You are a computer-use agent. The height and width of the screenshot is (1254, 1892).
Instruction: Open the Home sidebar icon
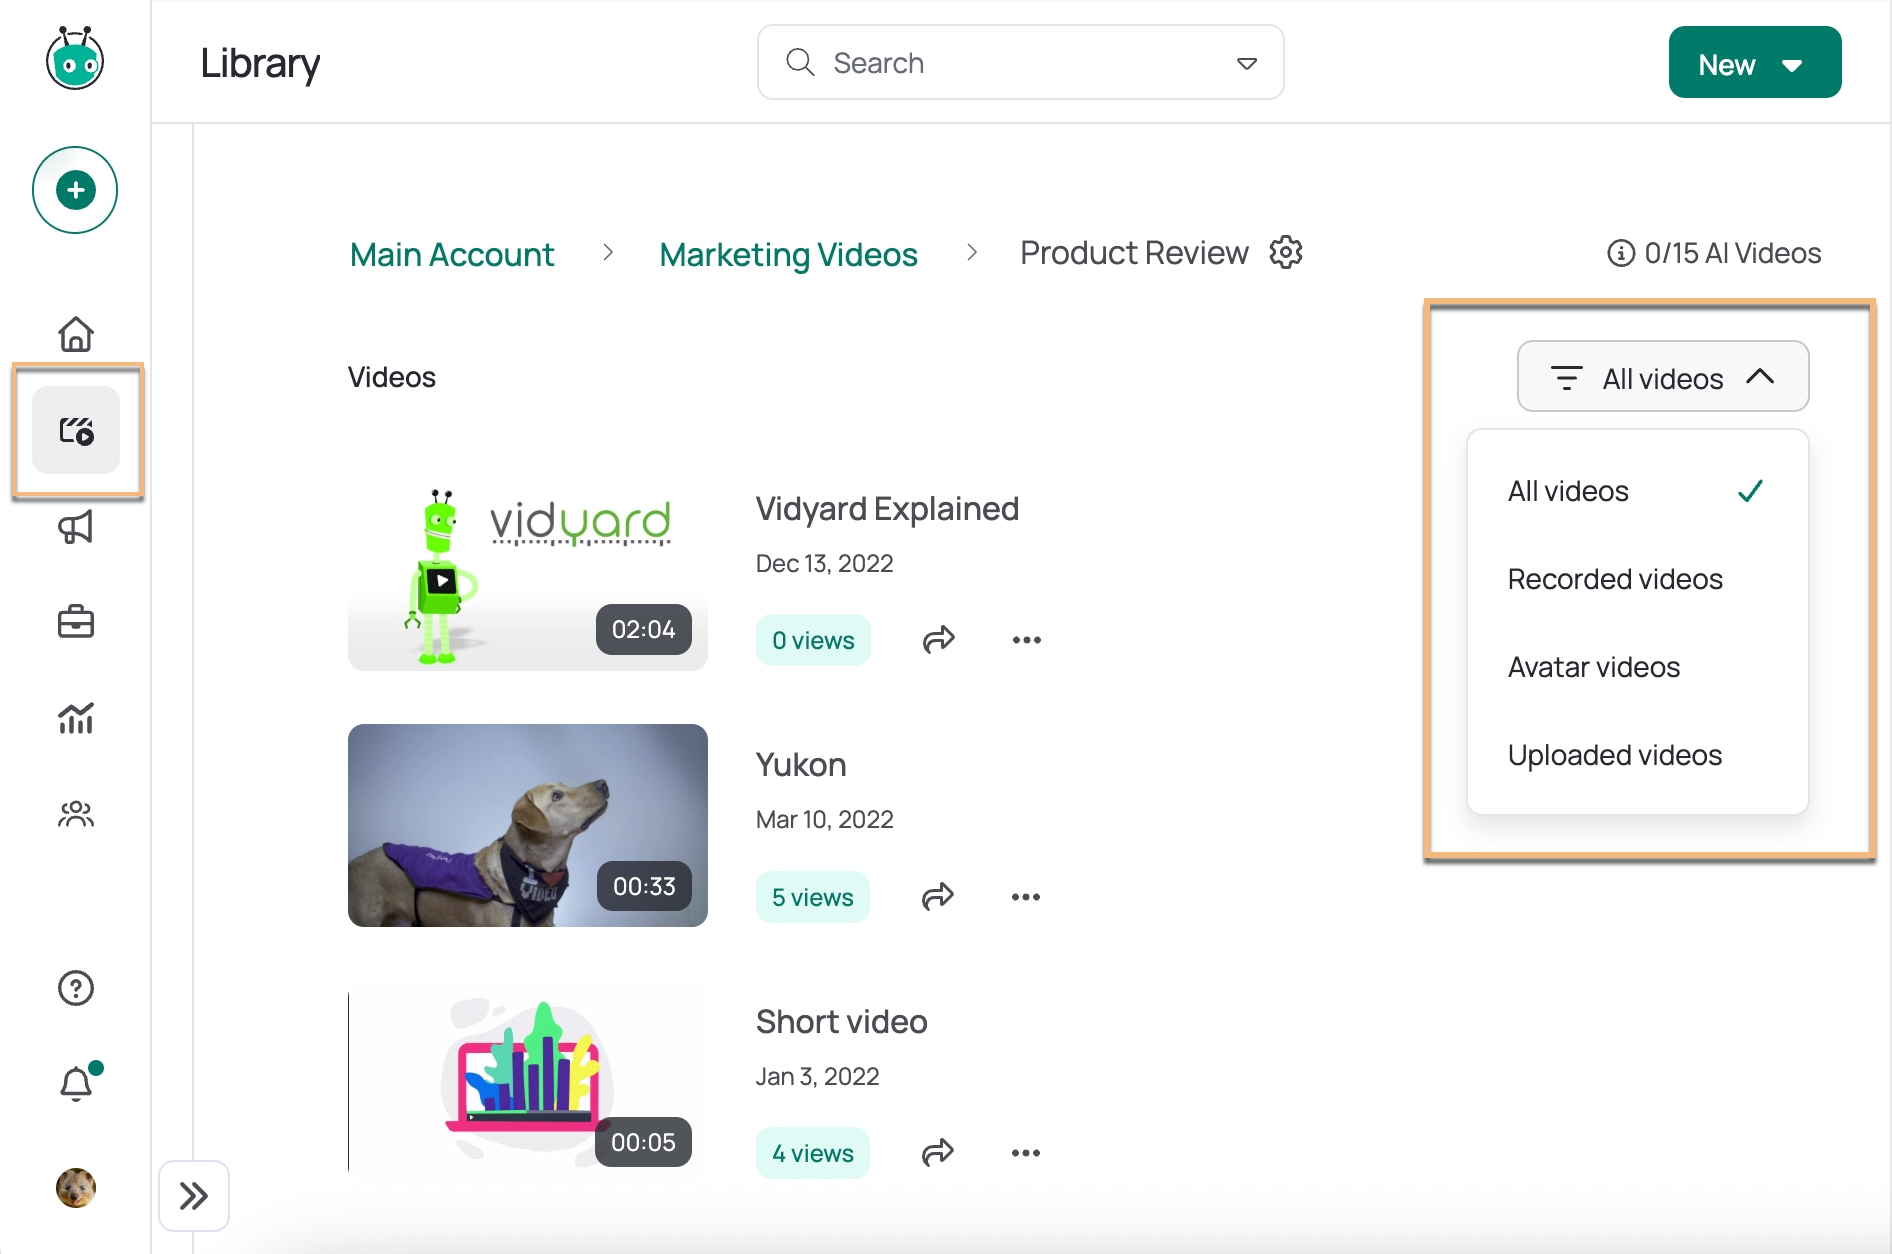tap(76, 334)
